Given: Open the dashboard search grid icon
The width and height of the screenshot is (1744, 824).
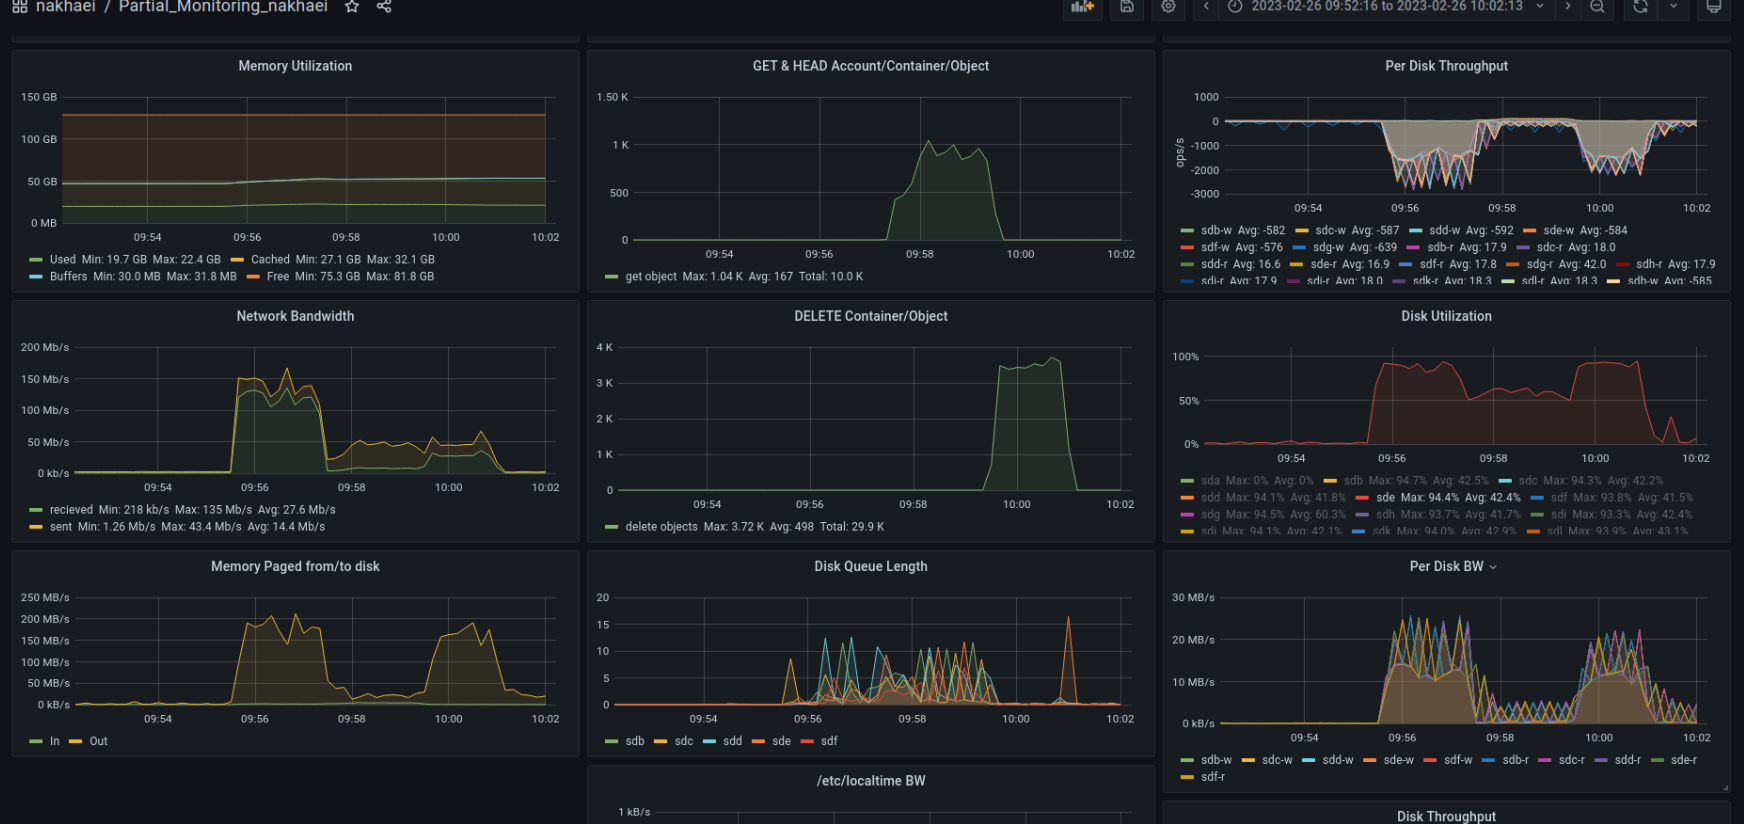Looking at the screenshot, I should coord(20,7).
